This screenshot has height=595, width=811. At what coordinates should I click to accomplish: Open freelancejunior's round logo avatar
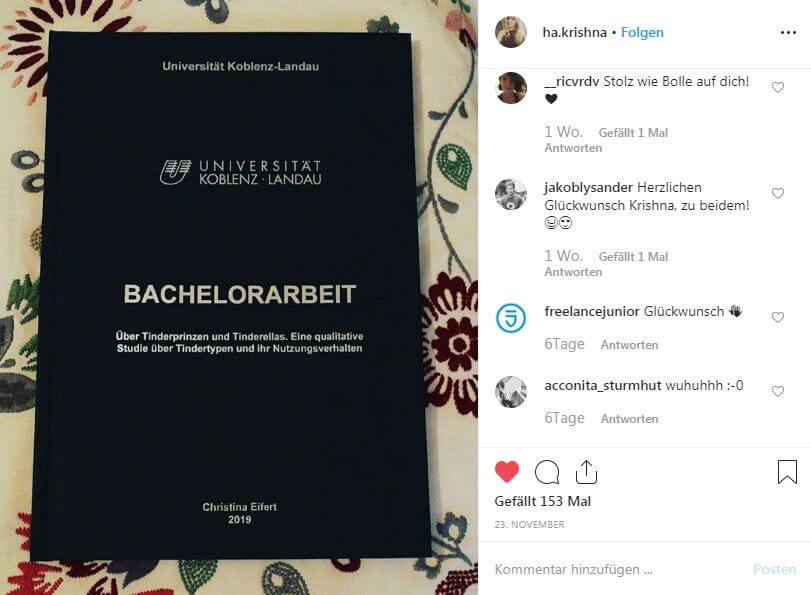tap(510, 317)
